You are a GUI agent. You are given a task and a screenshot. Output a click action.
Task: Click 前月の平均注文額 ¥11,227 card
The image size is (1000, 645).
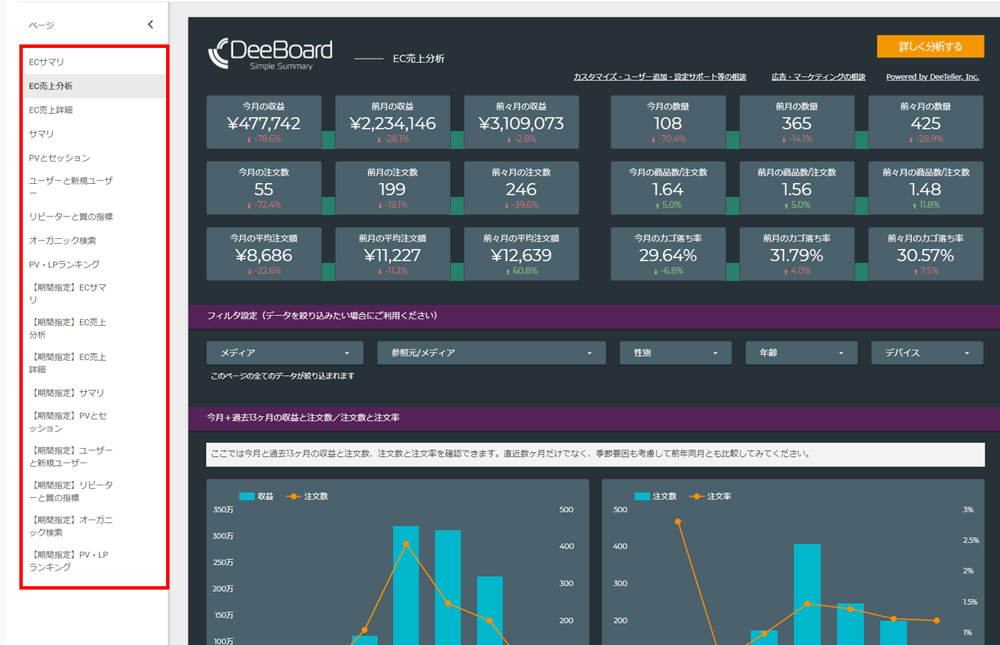[393, 254]
